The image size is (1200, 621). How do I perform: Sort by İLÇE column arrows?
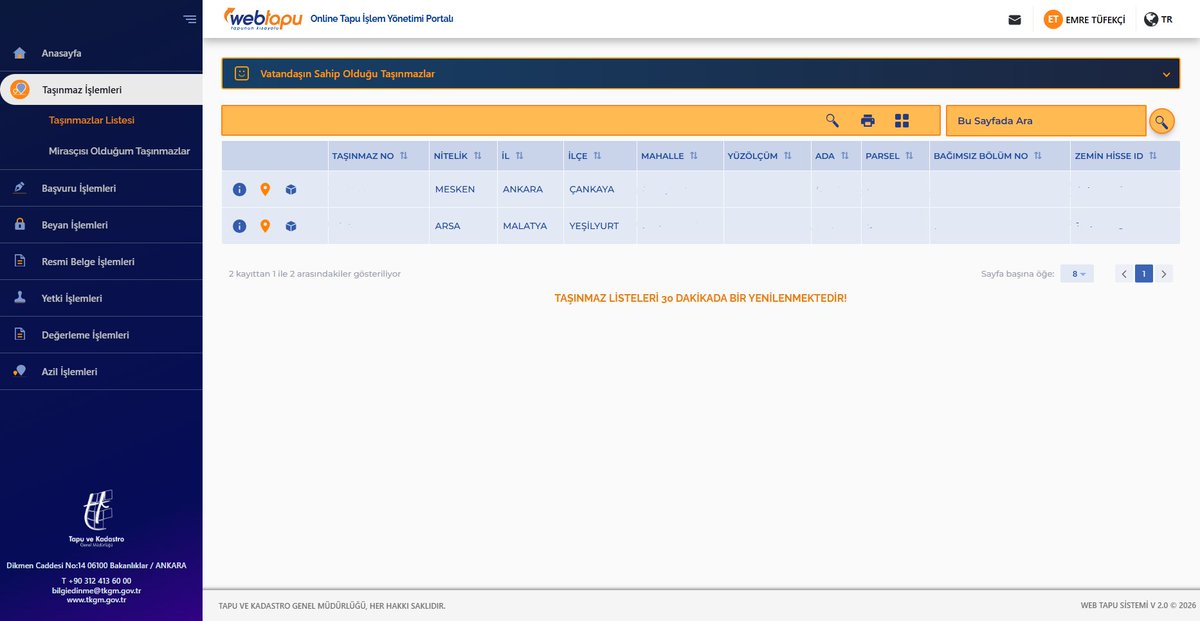click(x=597, y=156)
